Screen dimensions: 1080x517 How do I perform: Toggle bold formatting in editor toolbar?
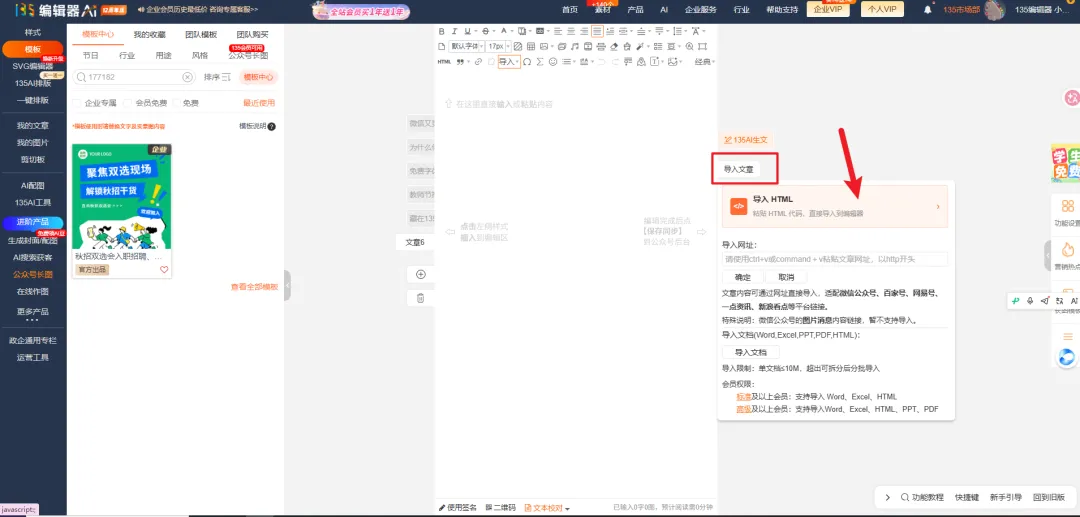click(442, 31)
